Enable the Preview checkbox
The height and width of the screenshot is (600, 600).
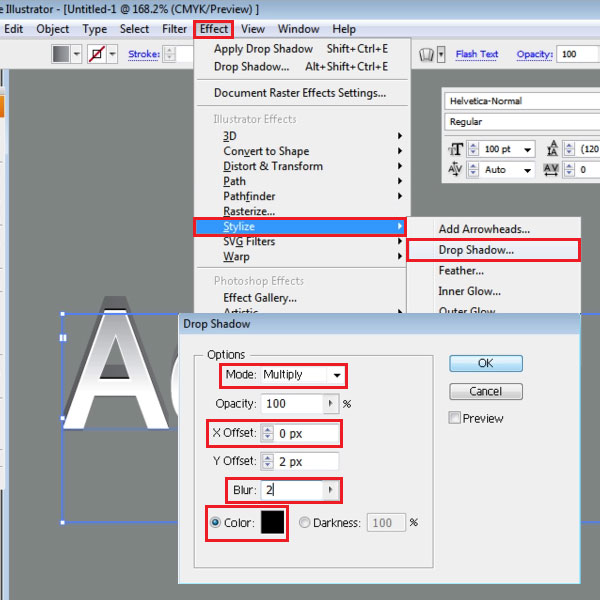(x=455, y=417)
